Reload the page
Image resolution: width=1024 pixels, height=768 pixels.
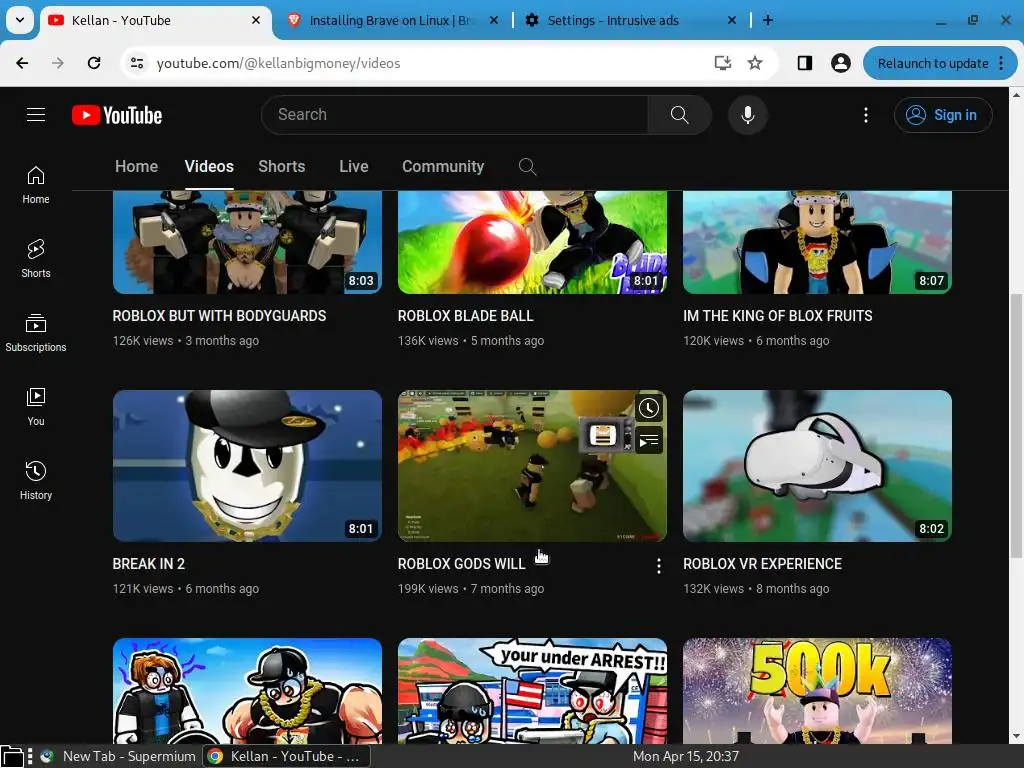[x=94, y=63]
